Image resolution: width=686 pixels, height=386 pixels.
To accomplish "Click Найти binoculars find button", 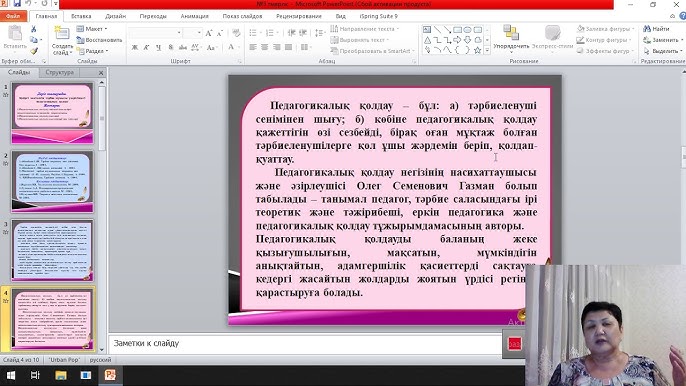I will coord(656,29).
